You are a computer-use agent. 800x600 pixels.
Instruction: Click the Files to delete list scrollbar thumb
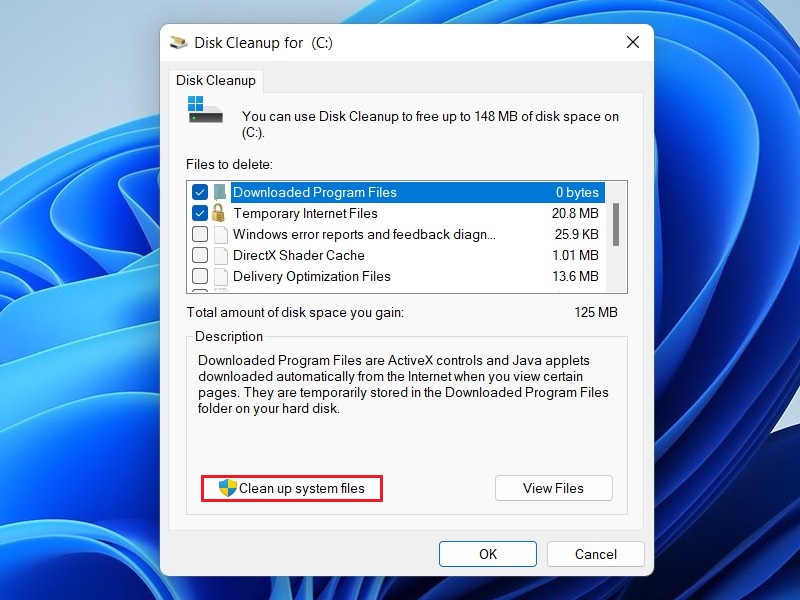pyautogui.click(x=616, y=224)
